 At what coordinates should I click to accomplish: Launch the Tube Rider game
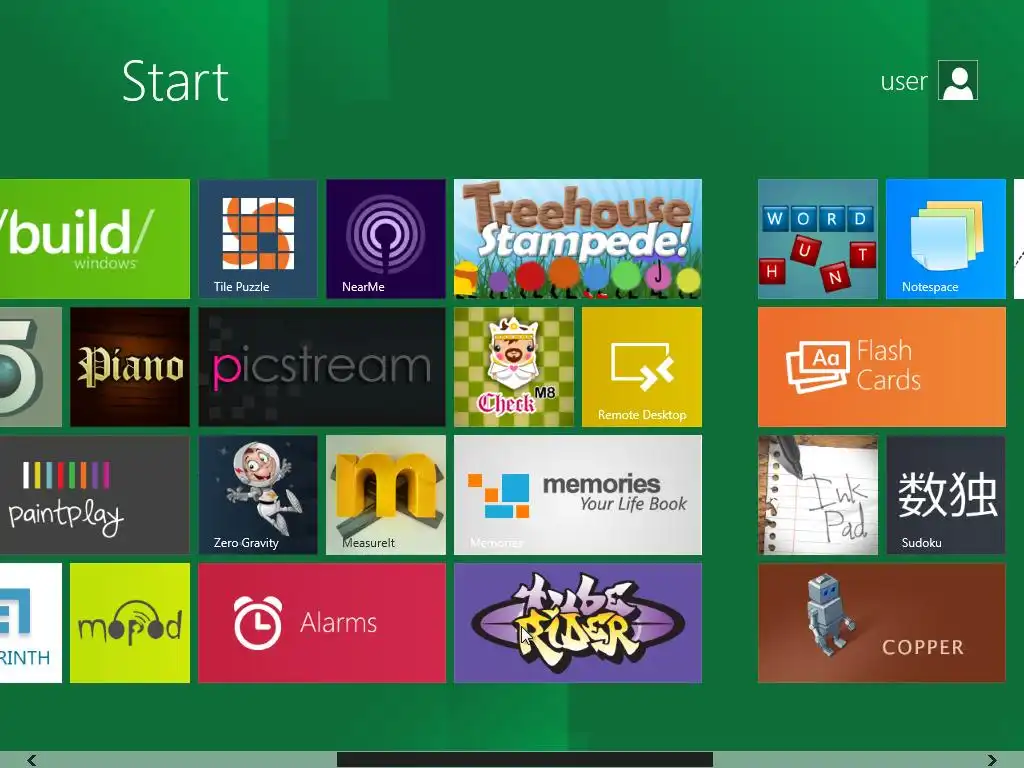click(578, 623)
